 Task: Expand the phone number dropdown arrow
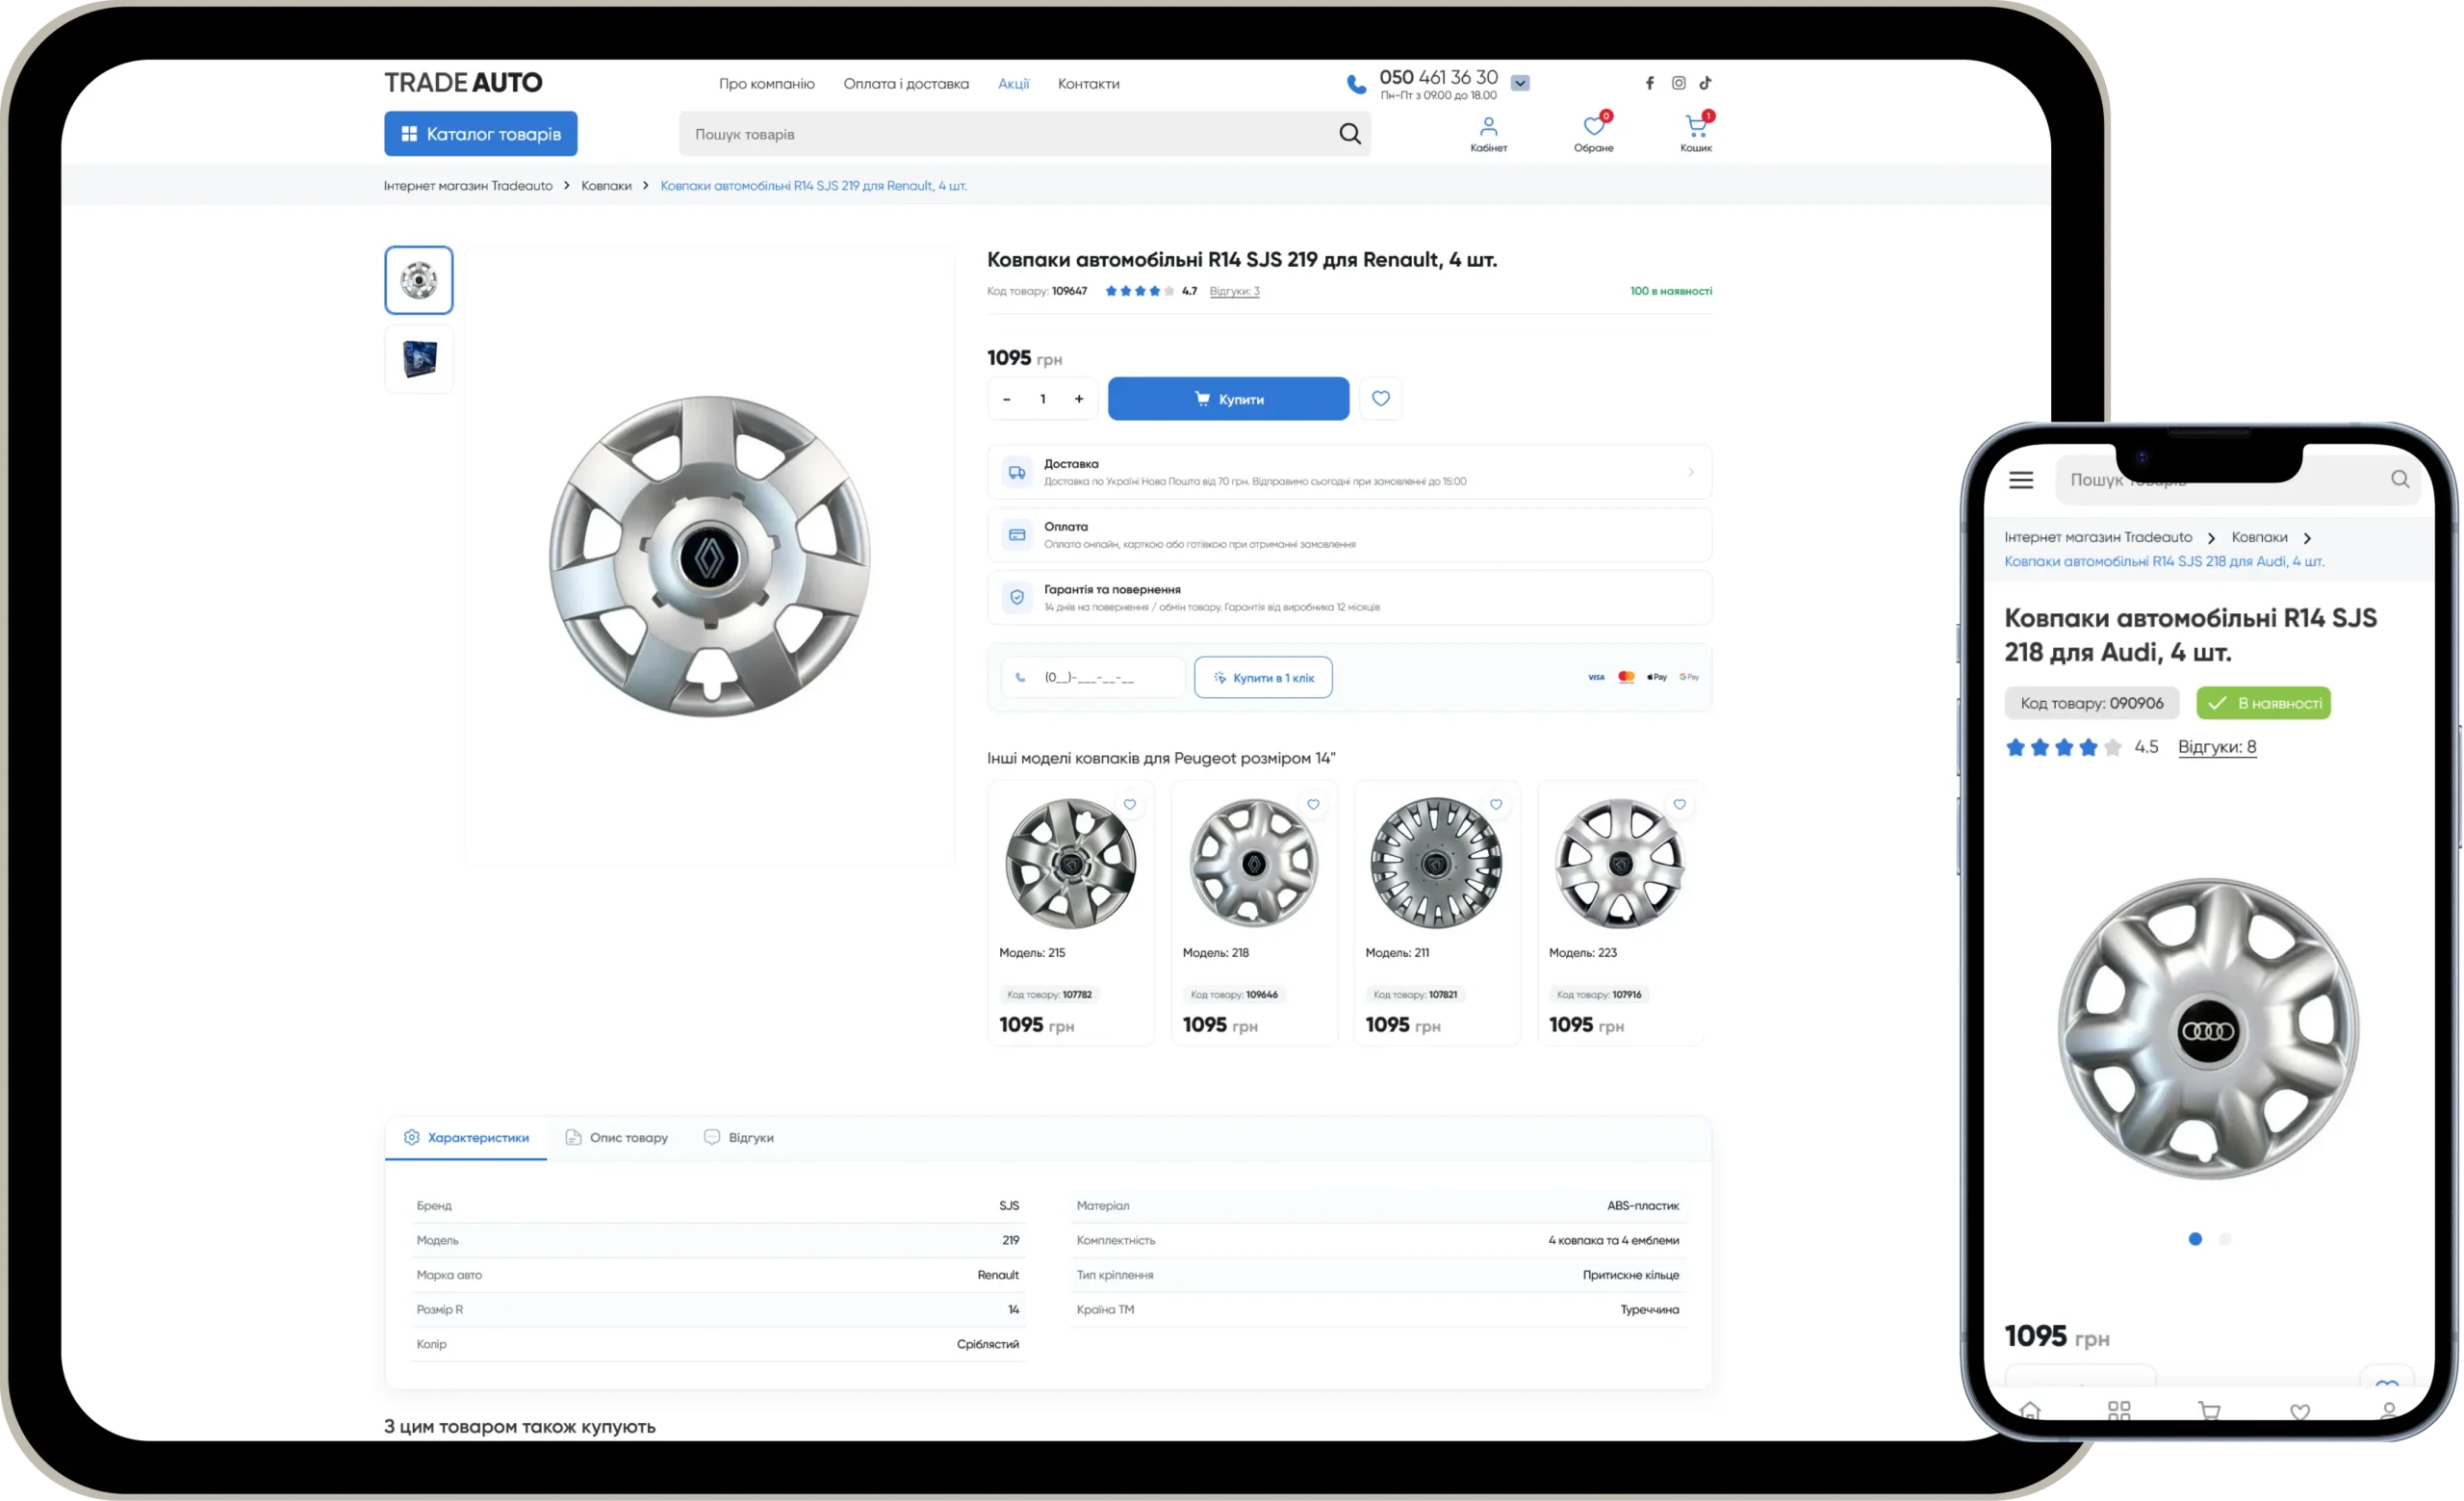1520,83
